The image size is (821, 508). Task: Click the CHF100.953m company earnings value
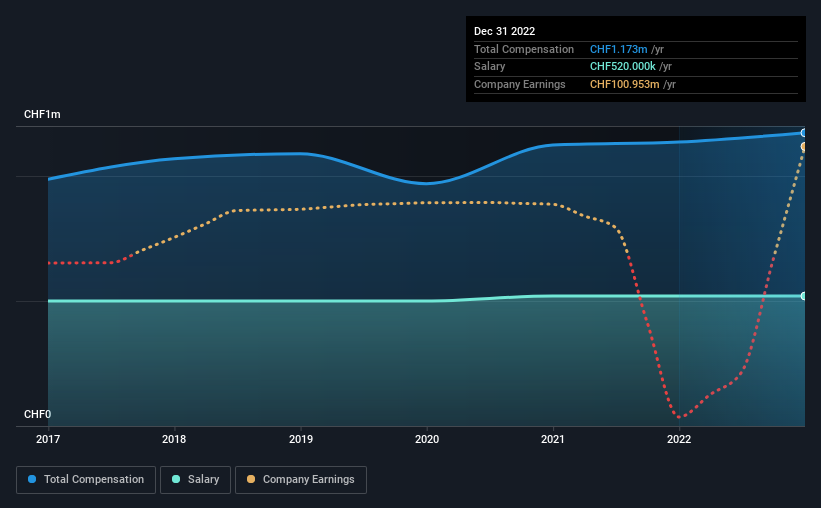[625, 84]
